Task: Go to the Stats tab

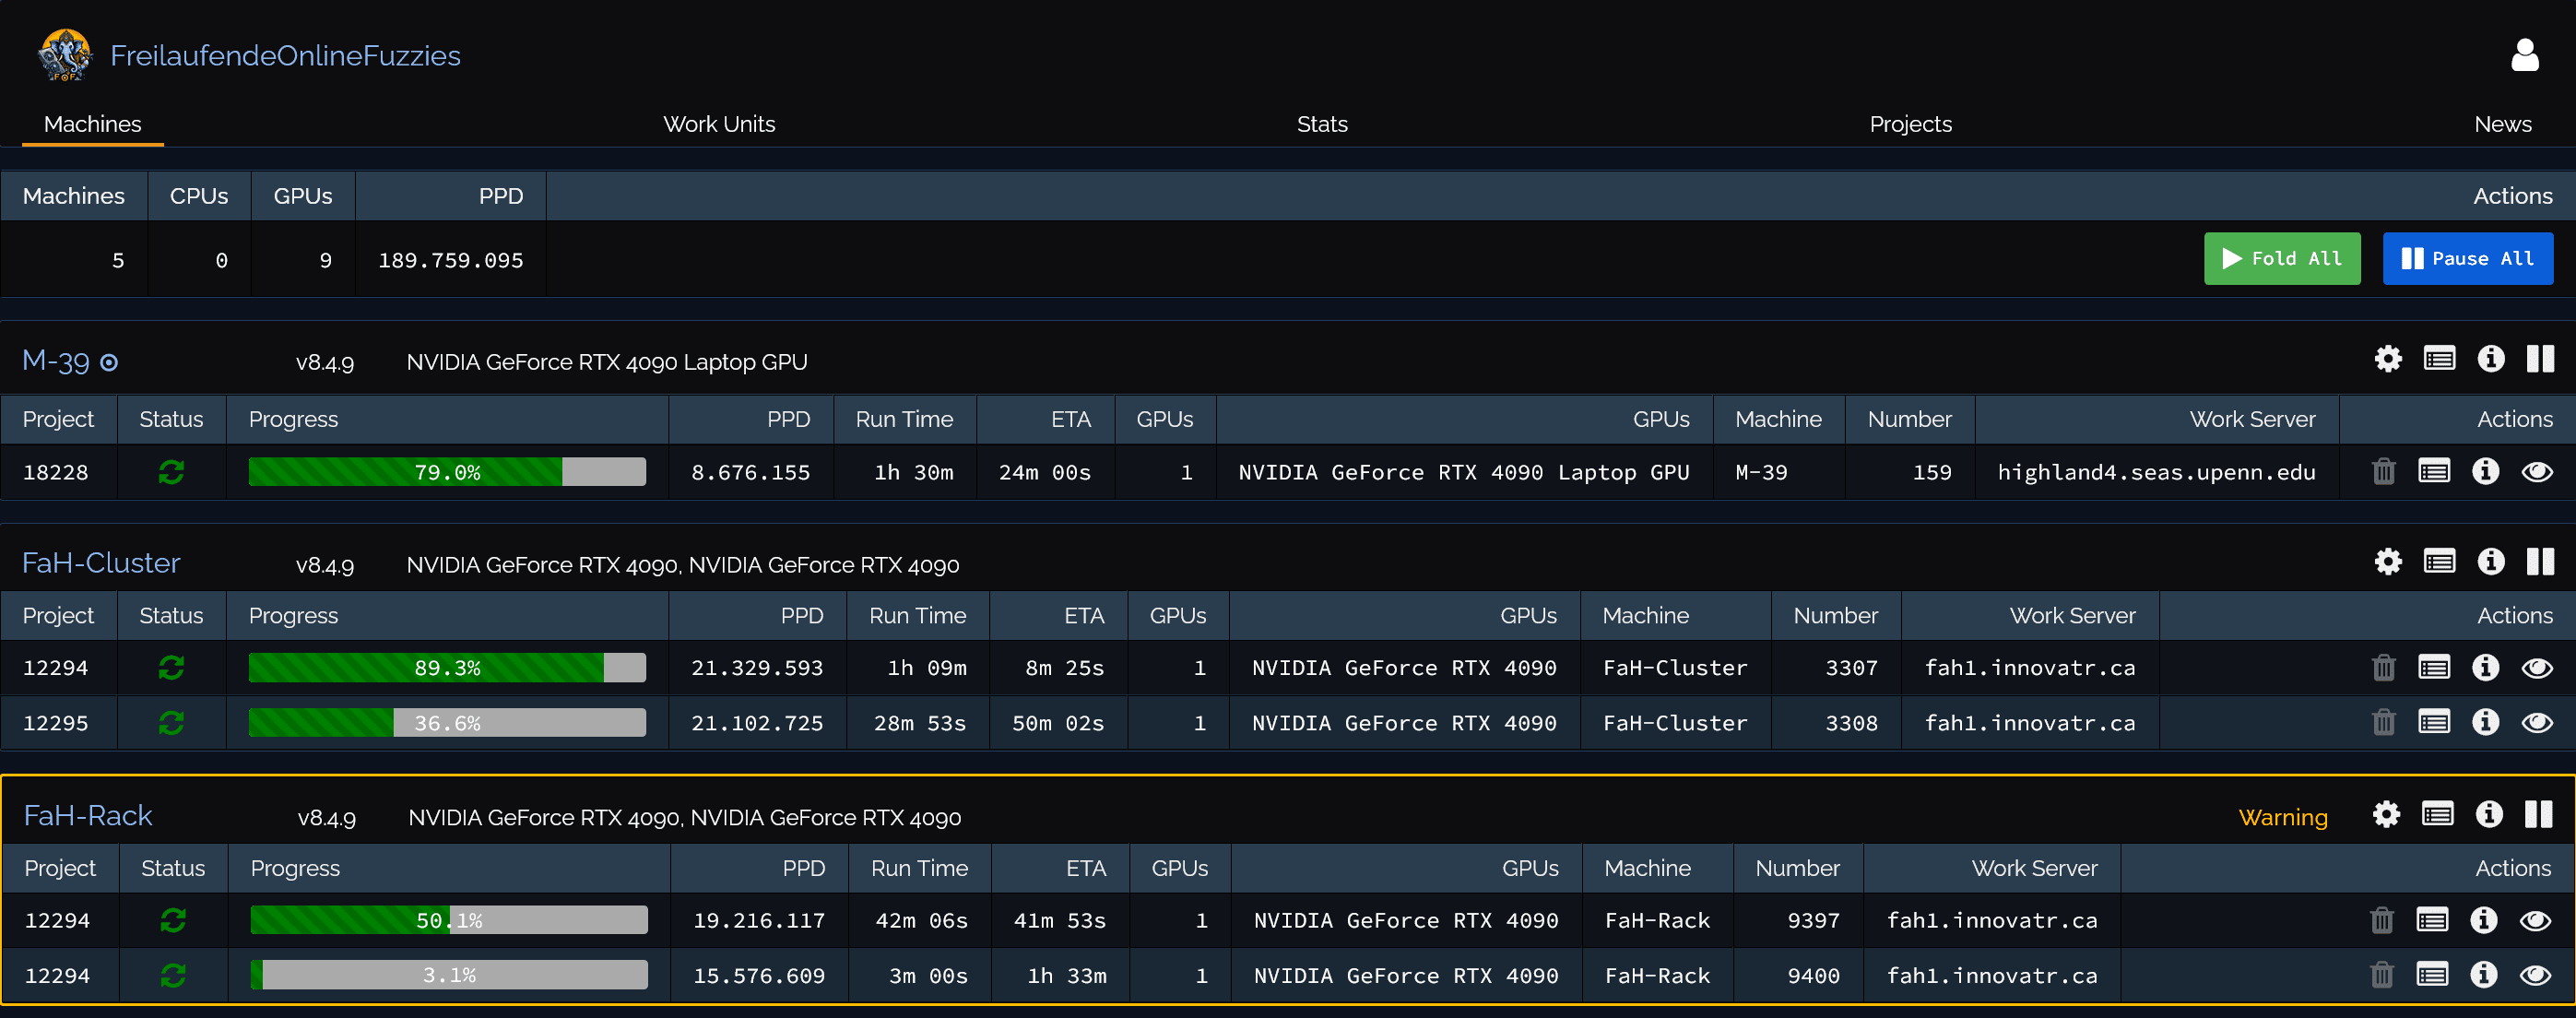Action: [x=1321, y=124]
